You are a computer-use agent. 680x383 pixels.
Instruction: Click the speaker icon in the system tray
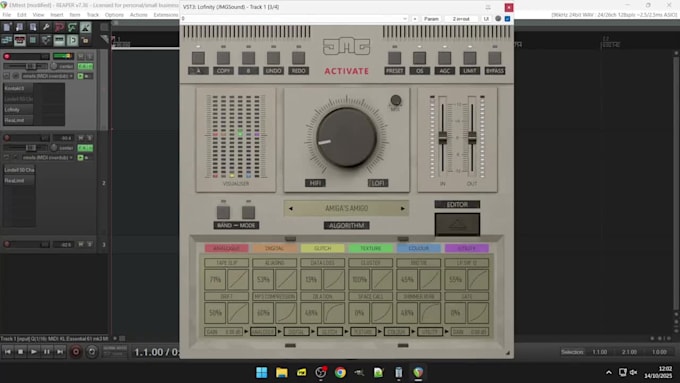[x=634, y=373]
